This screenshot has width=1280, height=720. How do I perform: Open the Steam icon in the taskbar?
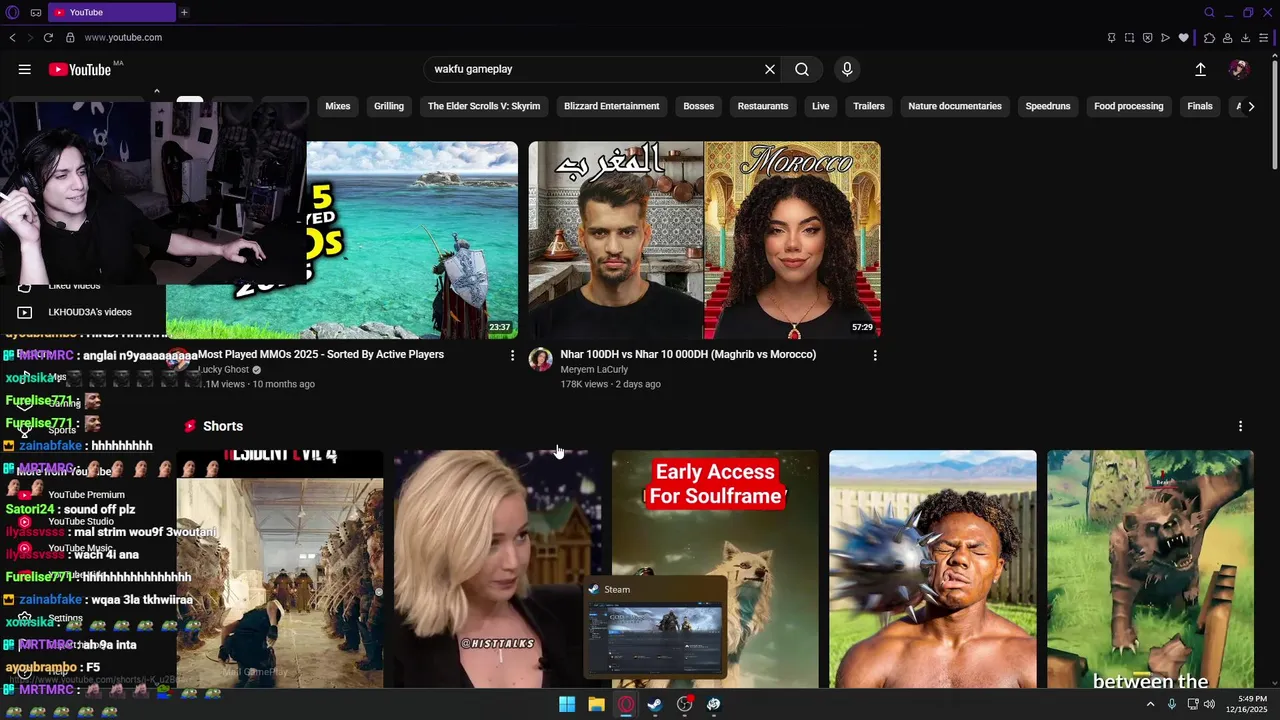point(655,704)
